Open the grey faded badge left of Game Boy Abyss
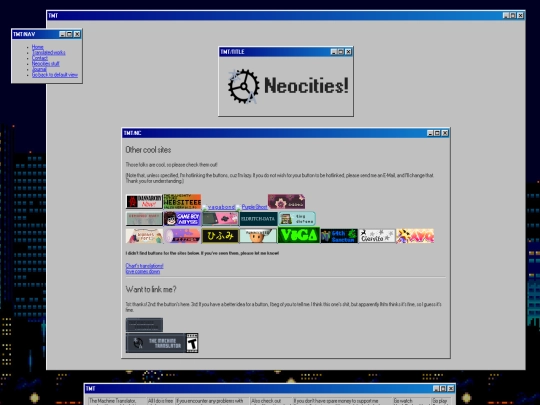The width and height of the screenshot is (540, 405). pyautogui.click(x=144, y=219)
